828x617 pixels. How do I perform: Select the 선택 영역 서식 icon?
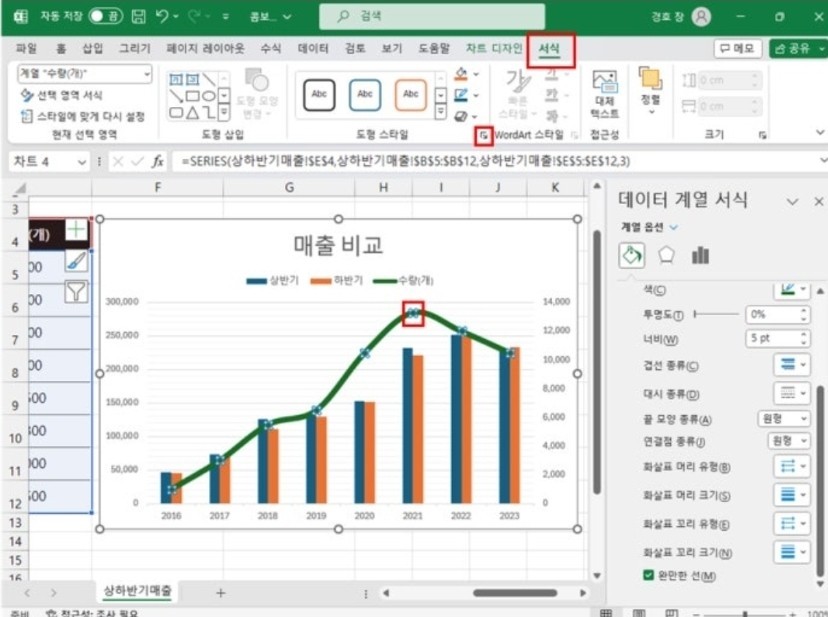click(x=60, y=95)
